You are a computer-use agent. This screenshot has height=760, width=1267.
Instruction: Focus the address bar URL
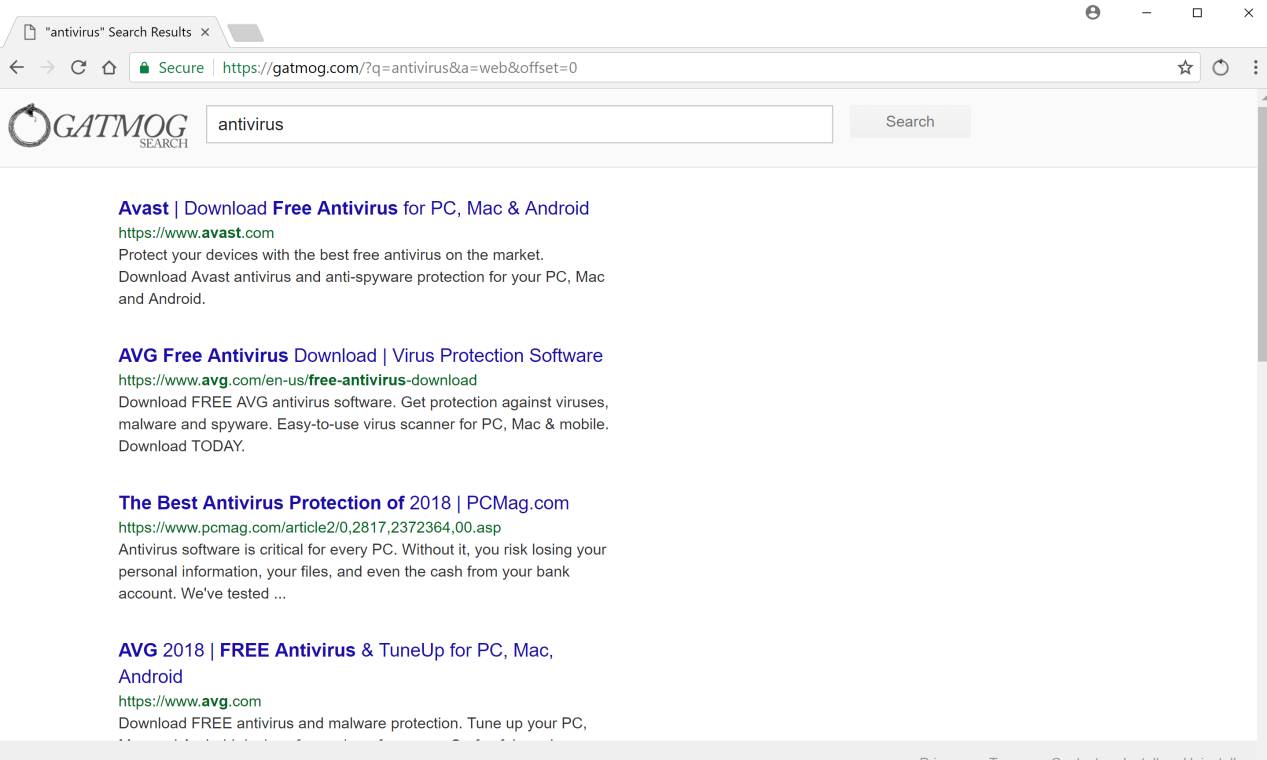[x=399, y=68]
